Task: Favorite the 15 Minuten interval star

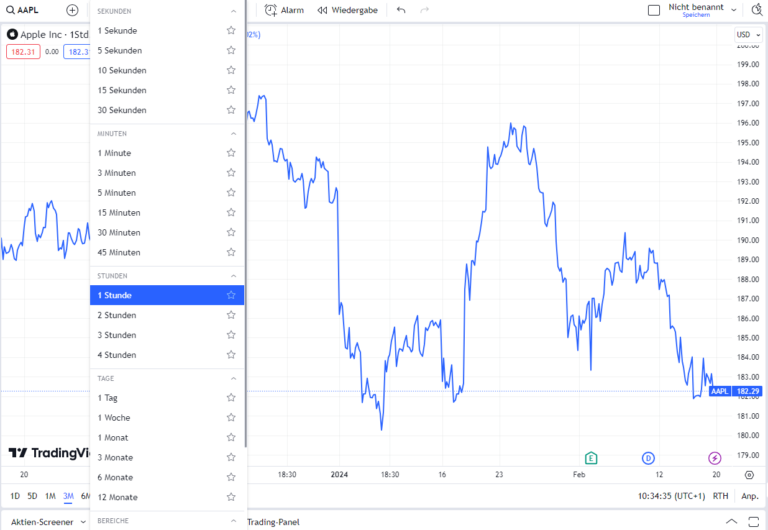Action: [x=231, y=213]
